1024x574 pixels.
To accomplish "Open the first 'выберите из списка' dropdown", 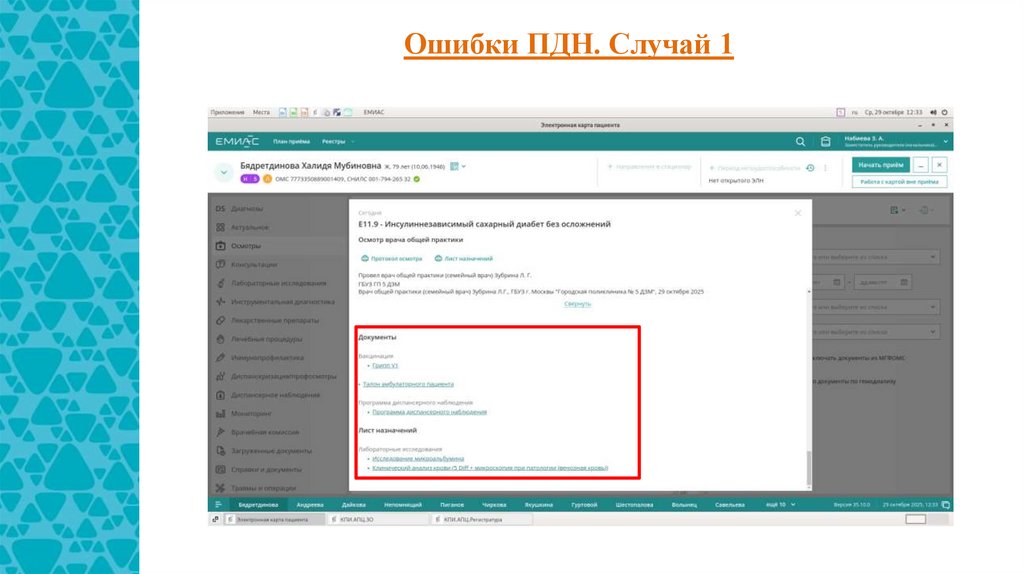I will pos(876,257).
